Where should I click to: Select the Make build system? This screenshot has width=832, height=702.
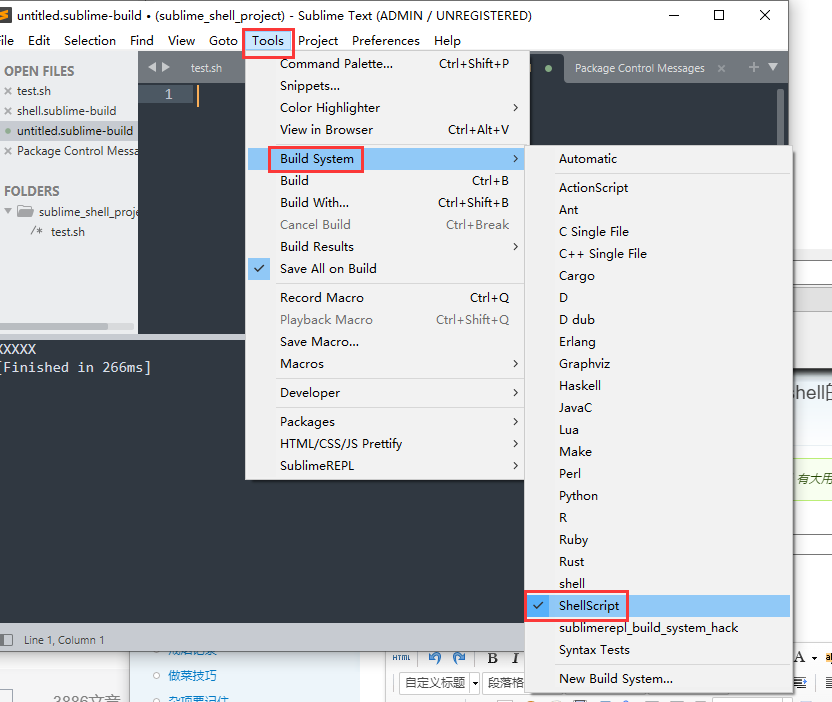pyautogui.click(x=659, y=452)
